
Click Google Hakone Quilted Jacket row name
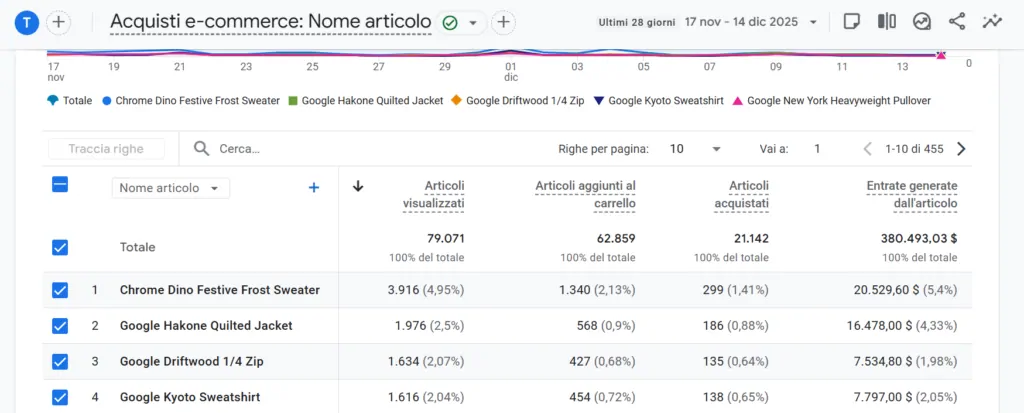tap(206, 325)
